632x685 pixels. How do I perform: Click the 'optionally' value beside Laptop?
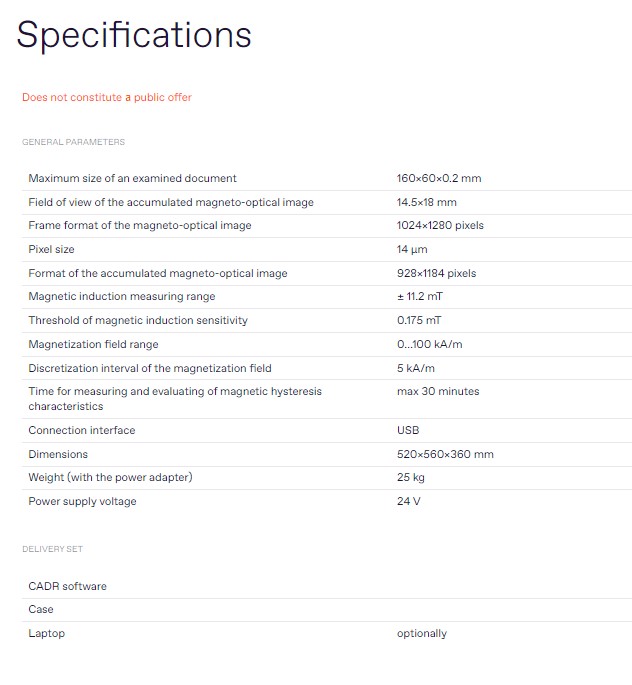[421, 633]
